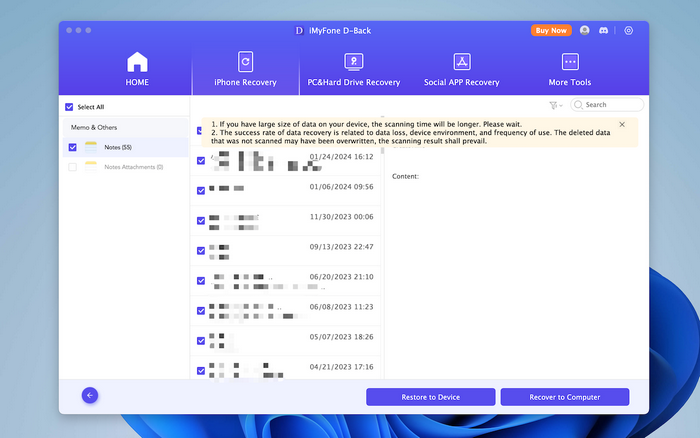700x438 pixels.
Task: Open PC&Hard Drive Recovery tab
Action: 354,69
